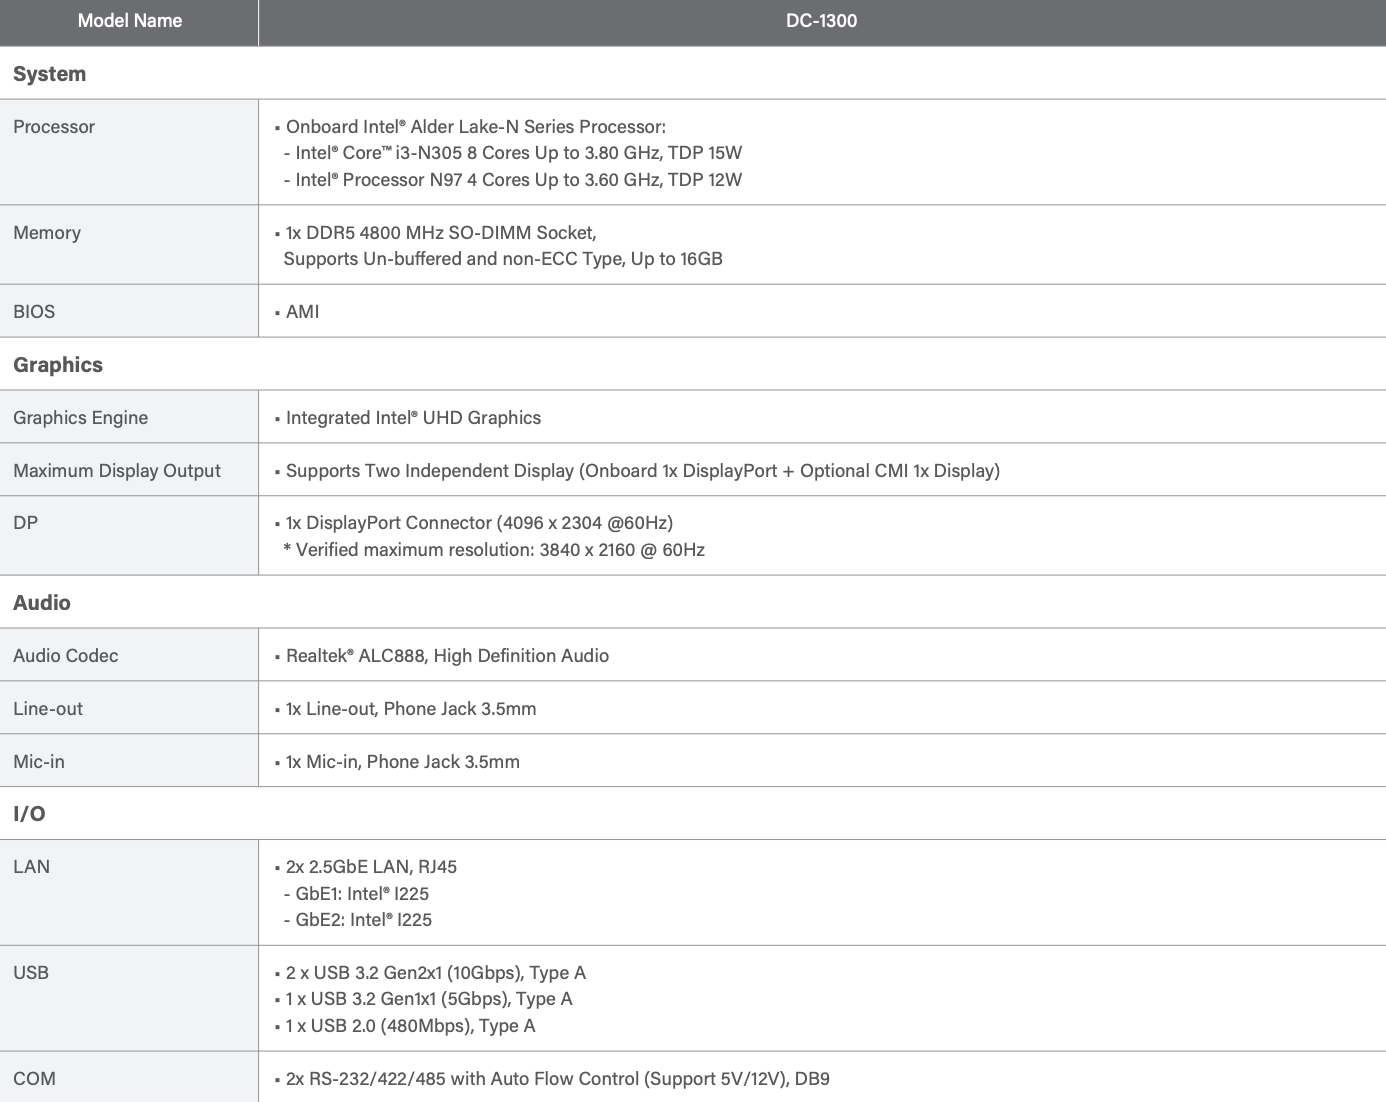The height and width of the screenshot is (1102, 1386).
Task: Select 'Verified maximum resolution: 3840 x 2160' note
Action: pyautogui.click(x=494, y=550)
